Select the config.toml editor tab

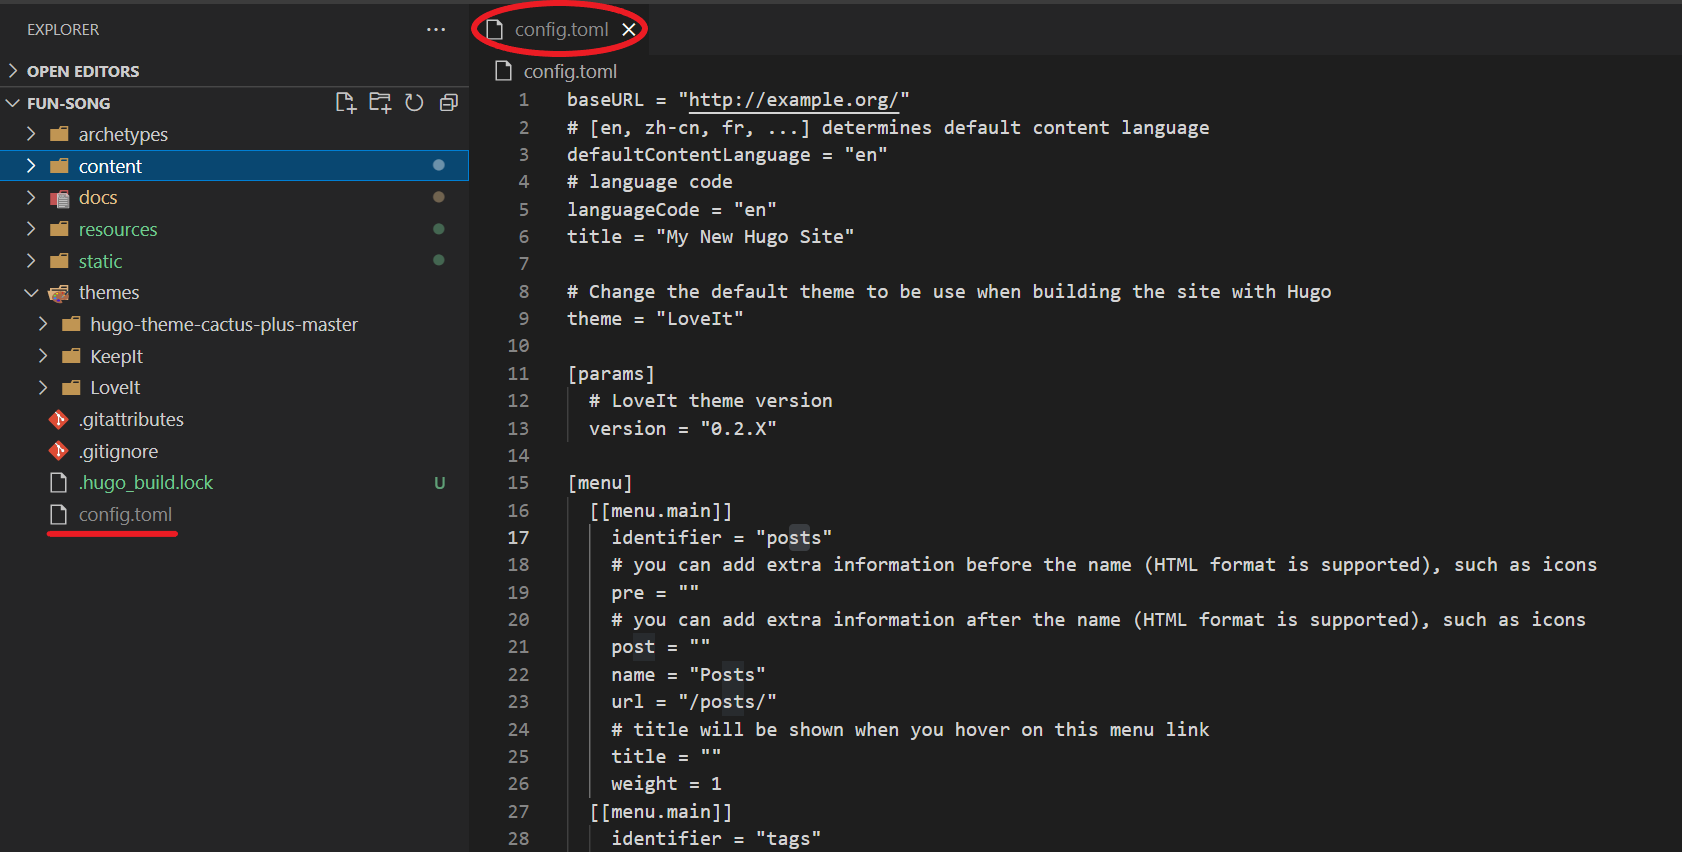point(561,30)
